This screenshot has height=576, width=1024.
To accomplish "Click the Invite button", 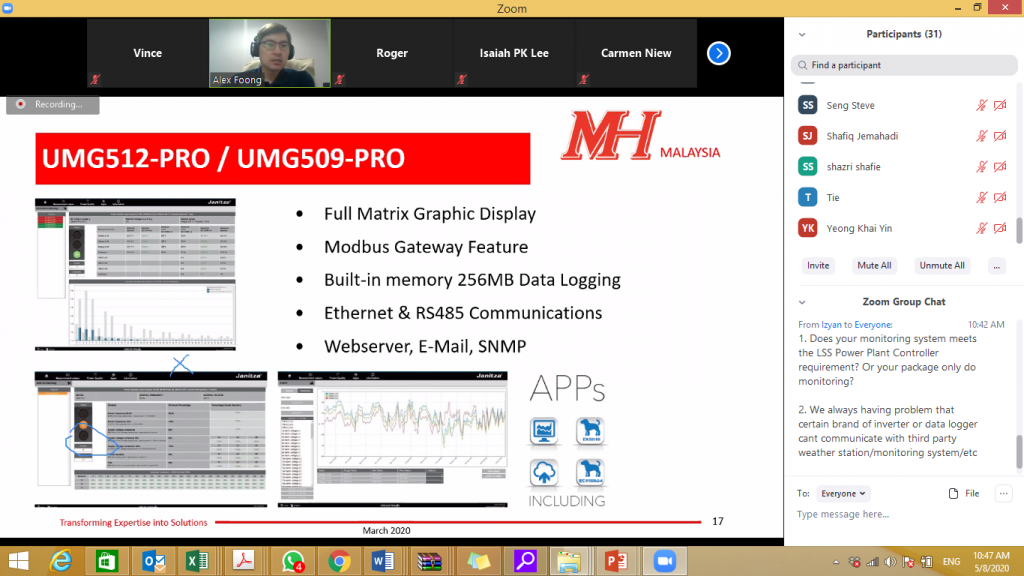I will (x=818, y=266).
